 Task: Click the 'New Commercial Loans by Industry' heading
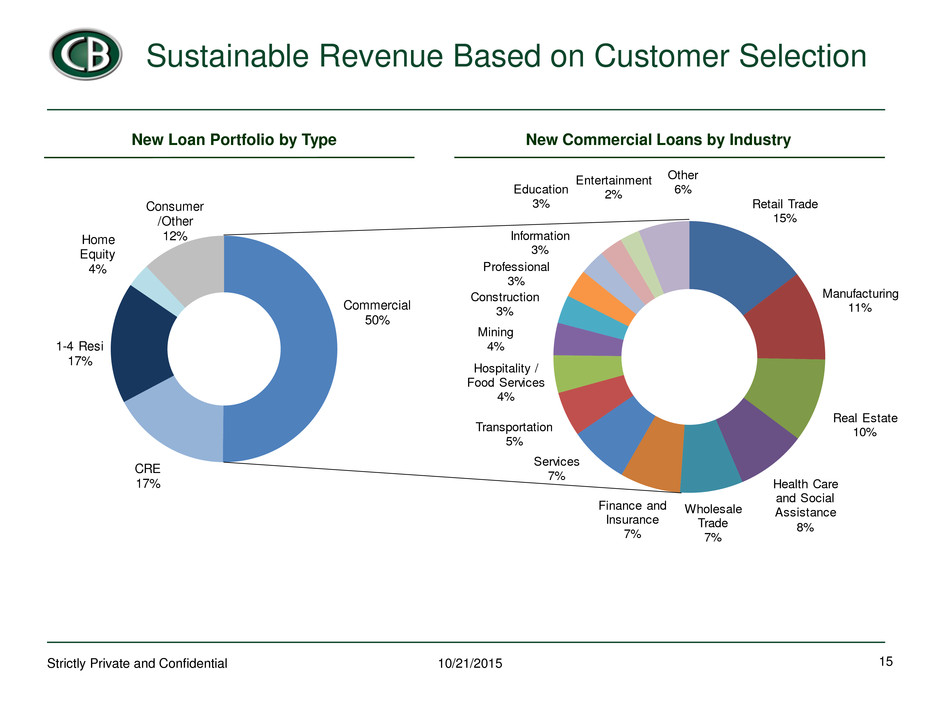[658, 140]
